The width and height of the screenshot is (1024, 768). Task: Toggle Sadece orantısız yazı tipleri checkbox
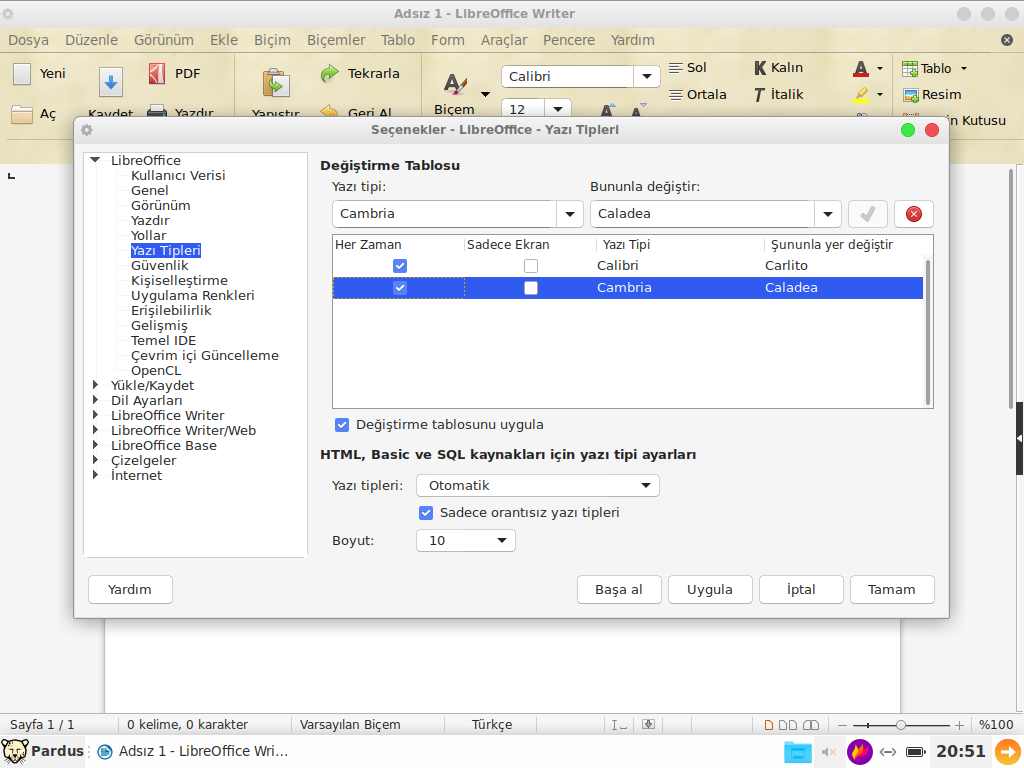pyautogui.click(x=426, y=513)
